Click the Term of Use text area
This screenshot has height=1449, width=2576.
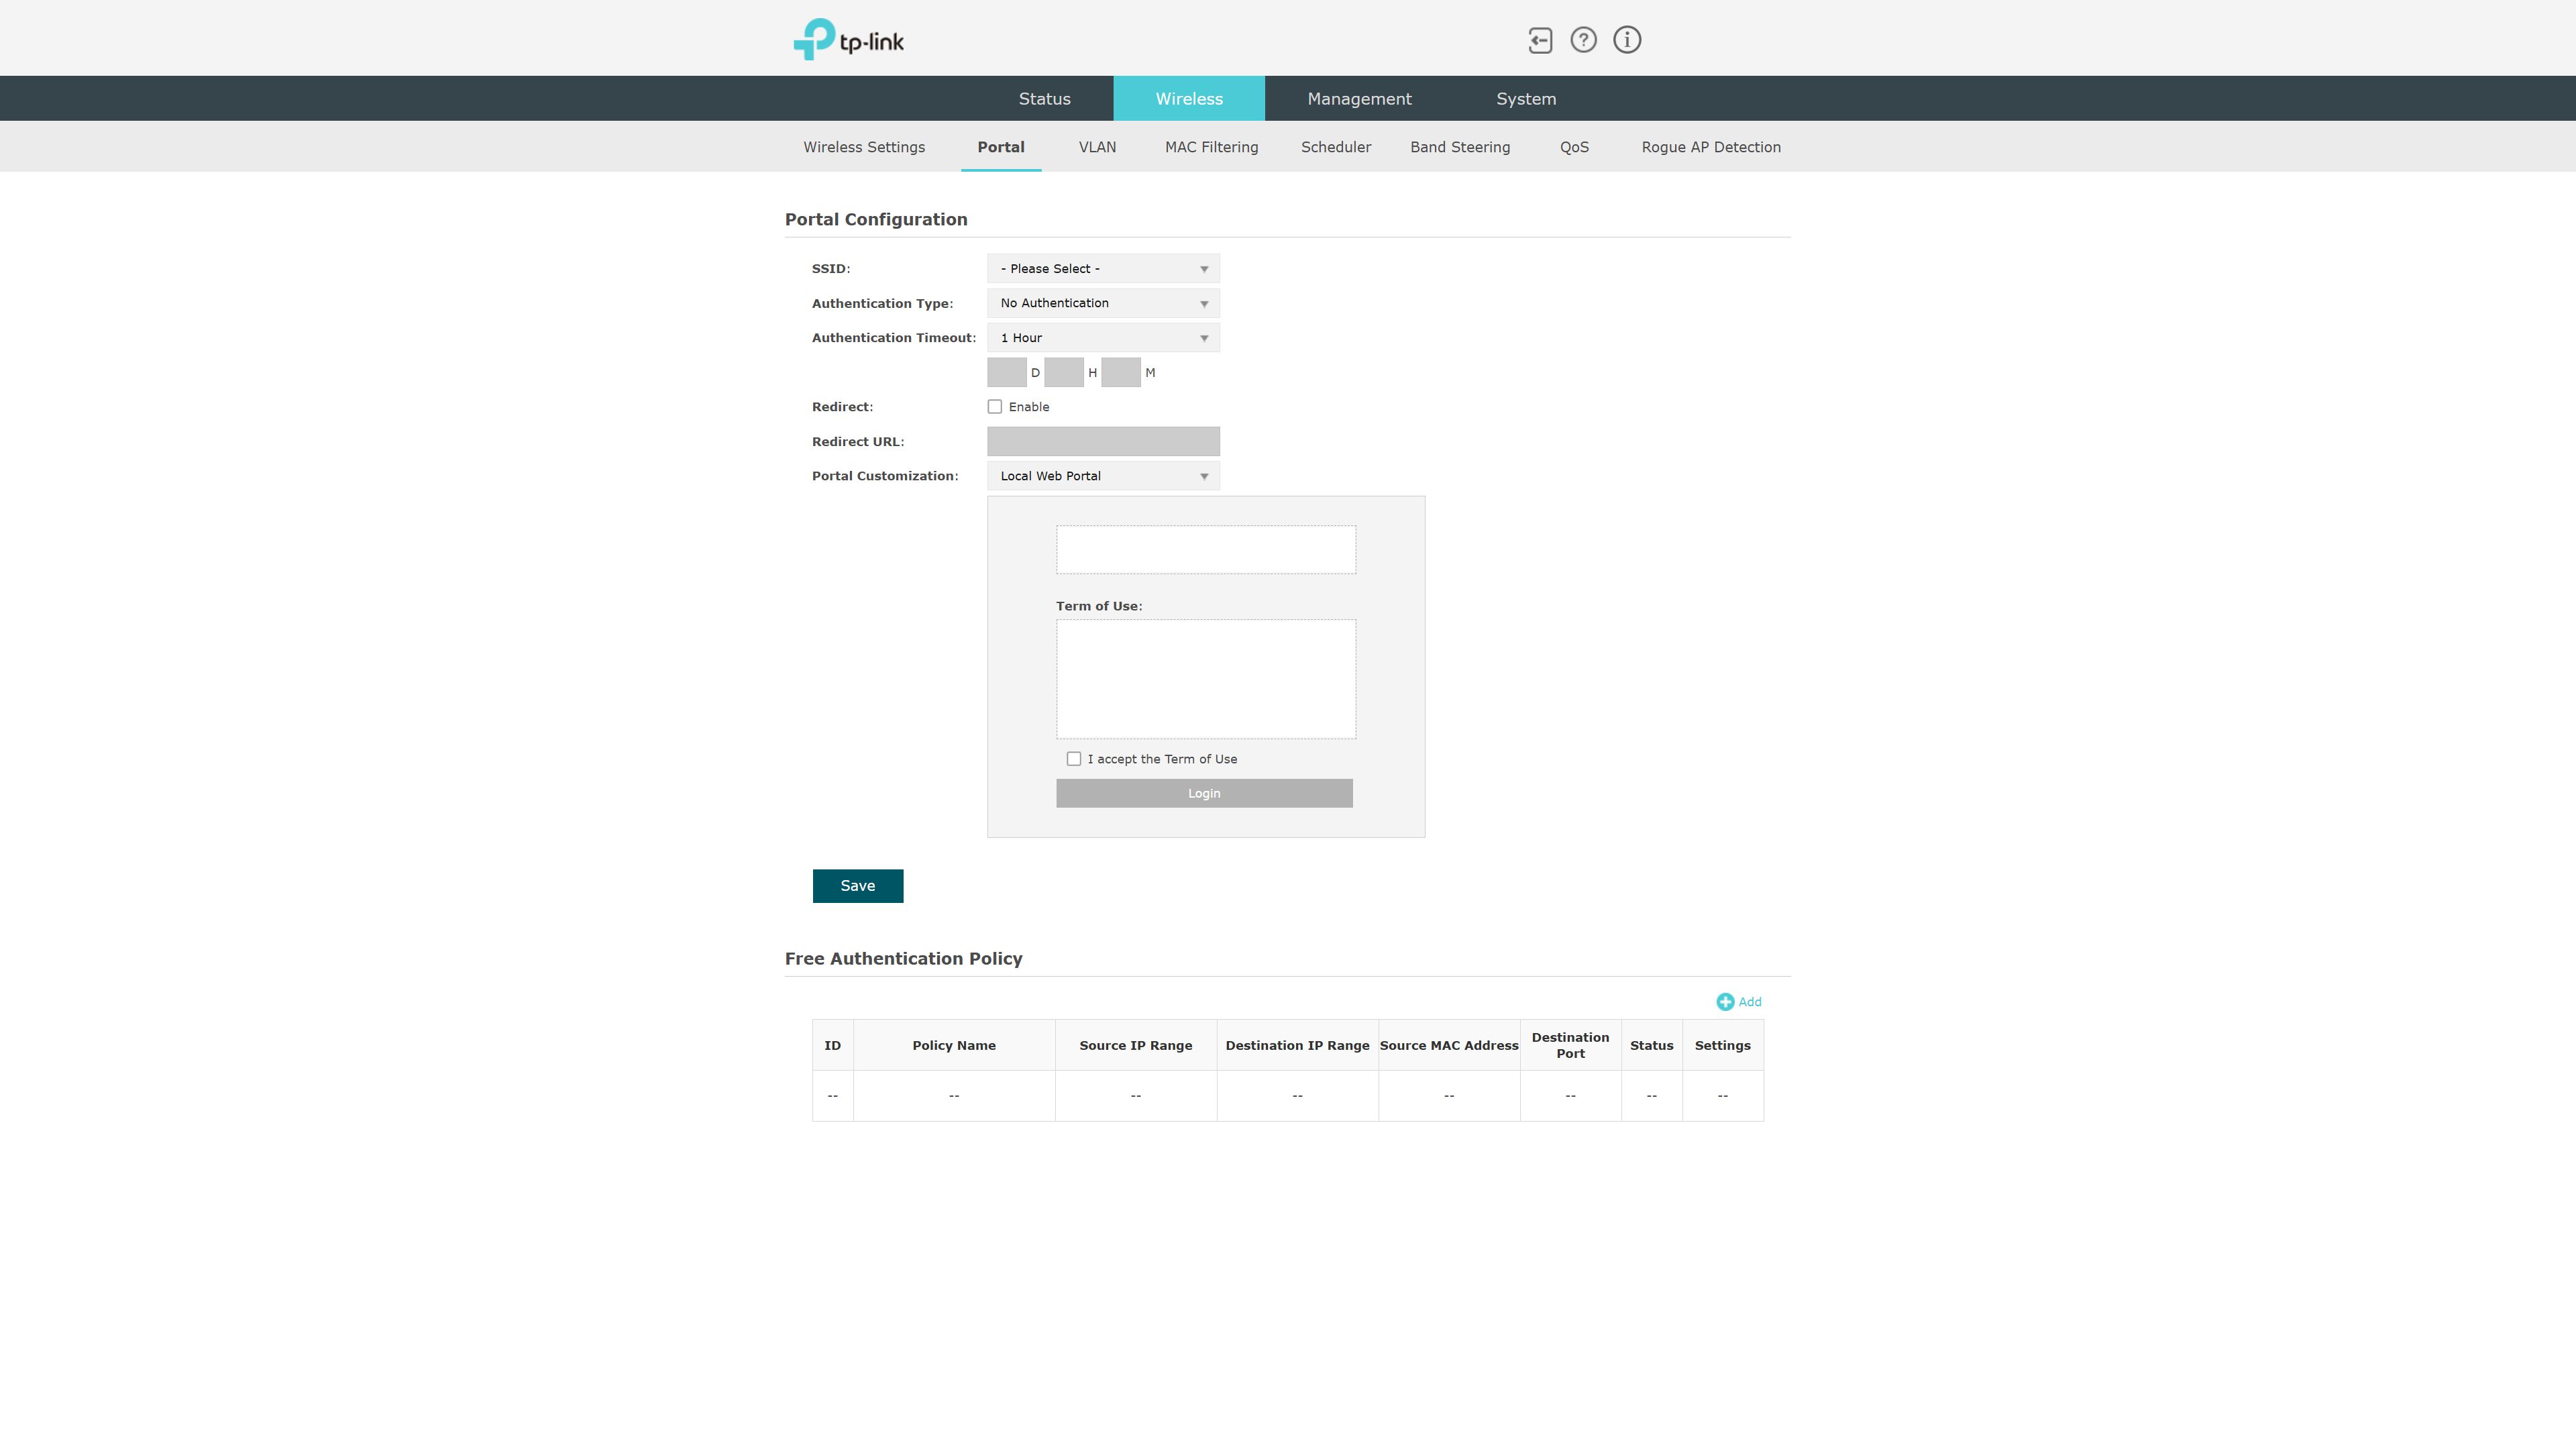pyautogui.click(x=1206, y=679)
